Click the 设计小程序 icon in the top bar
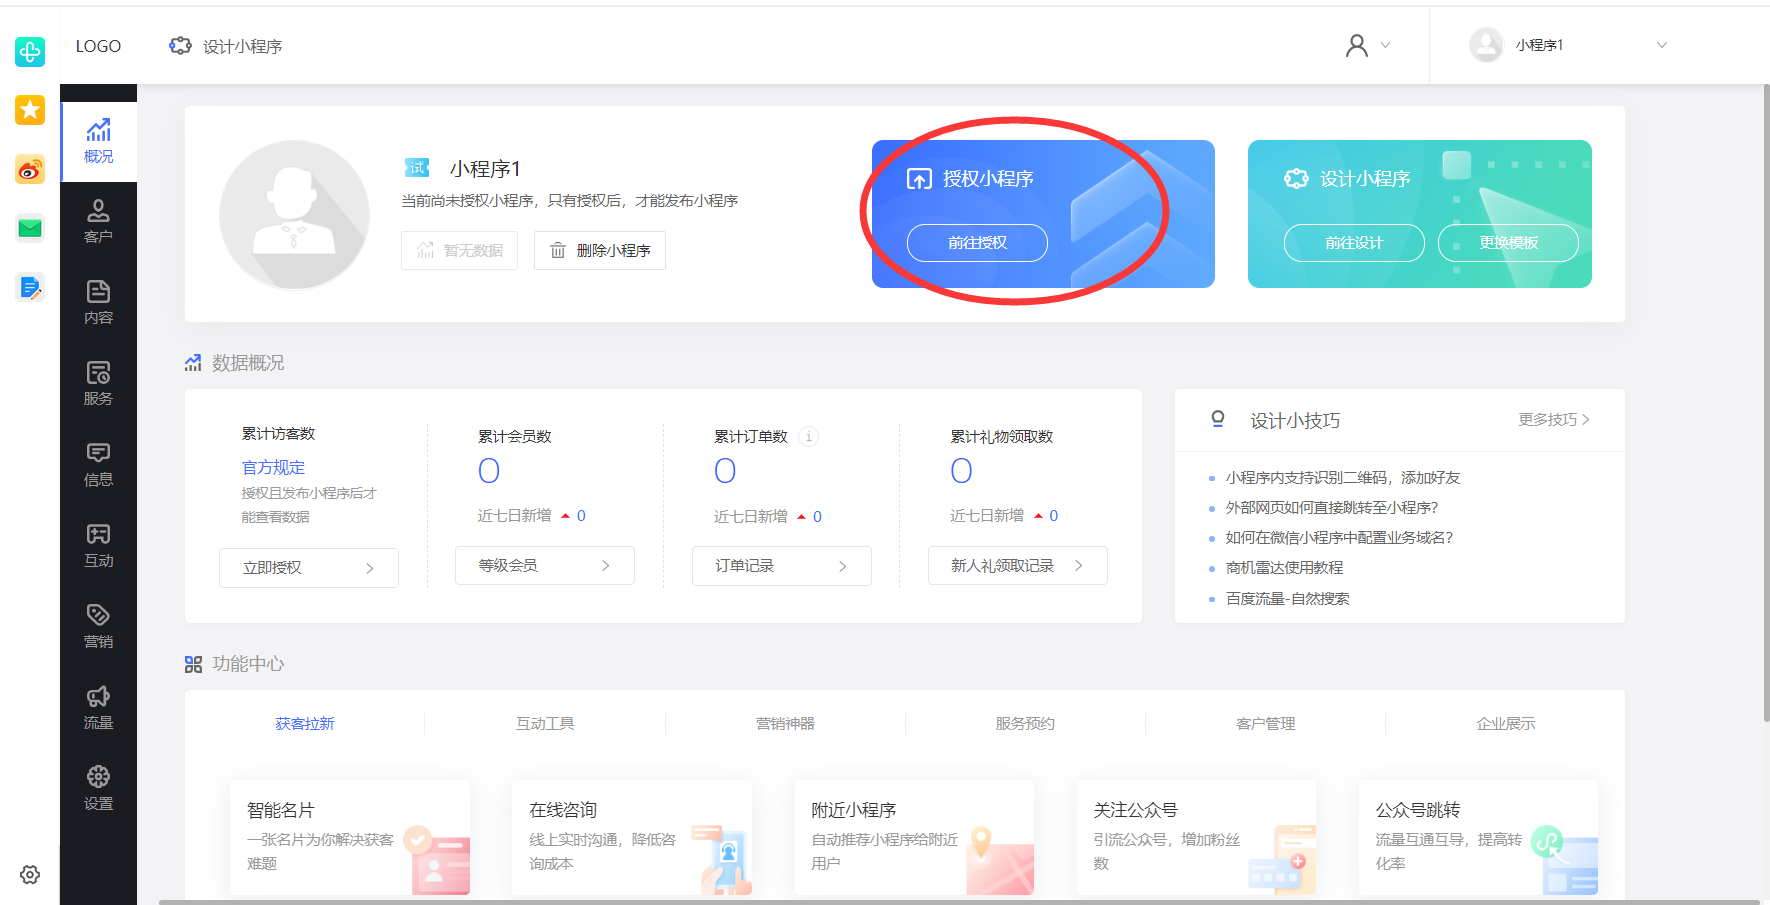The image size is (1770, 905). [180, 46]
